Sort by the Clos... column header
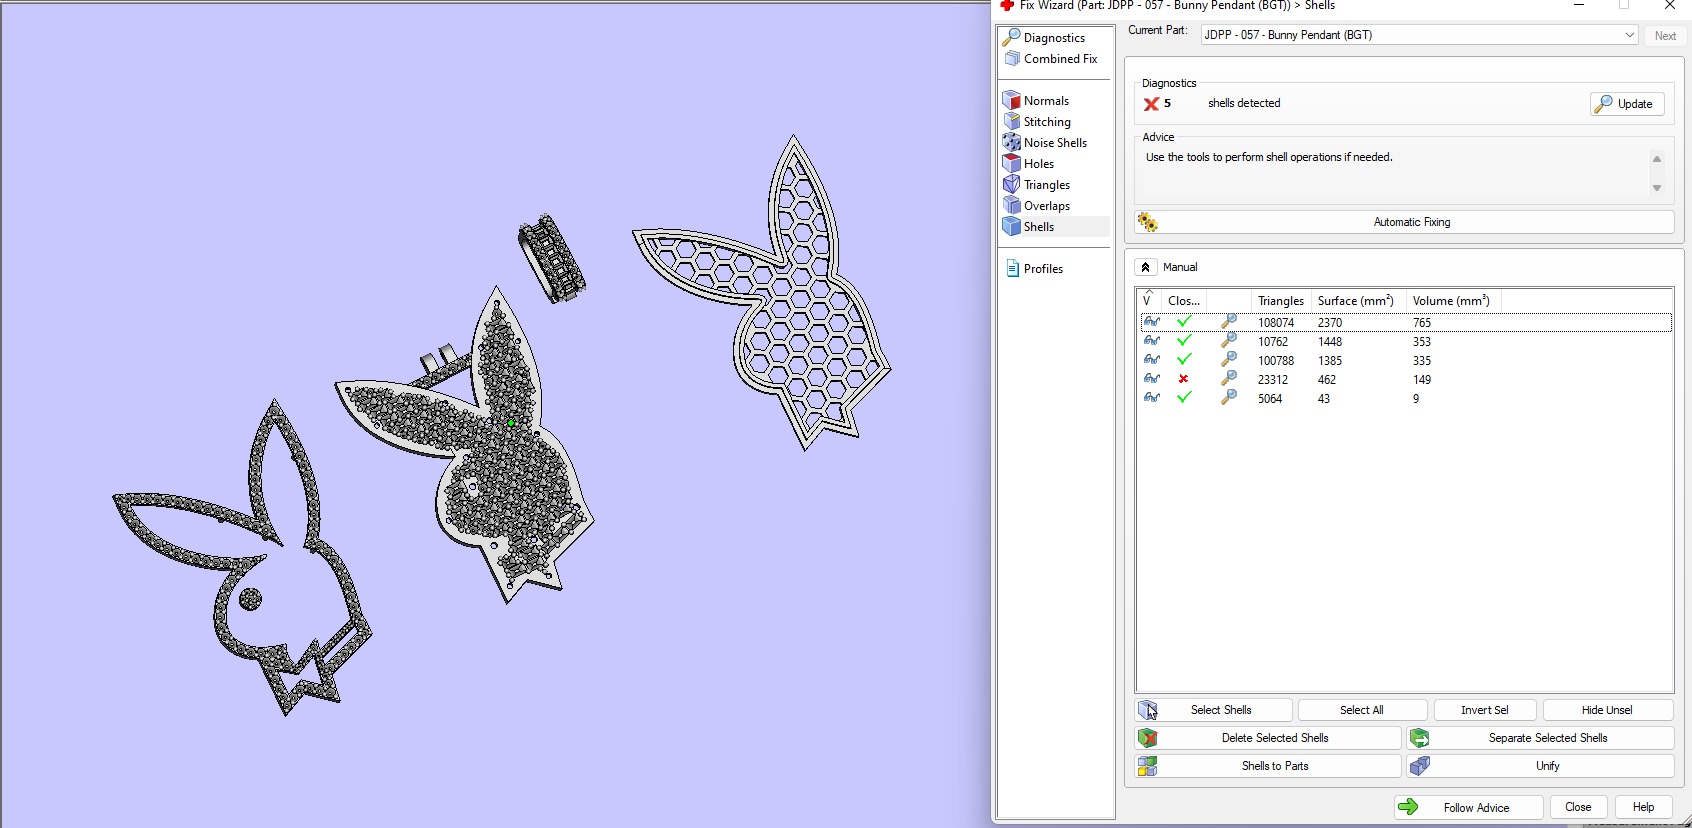 1184,301
